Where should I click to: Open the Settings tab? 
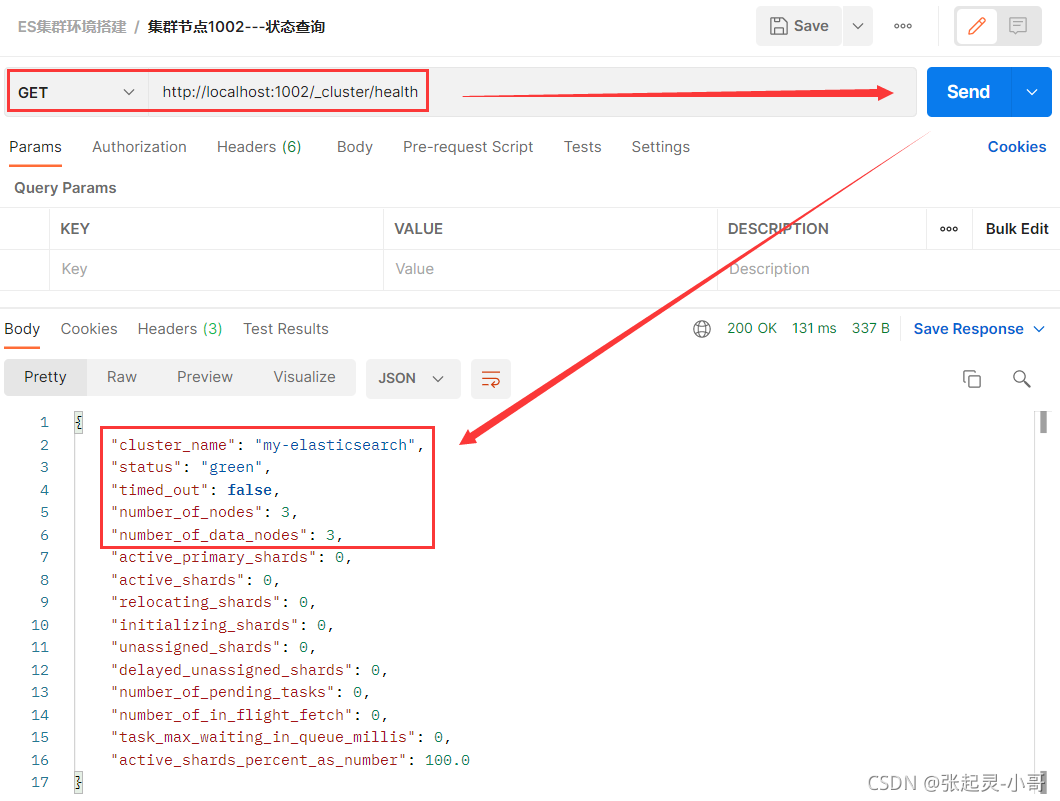click(660, 147)
